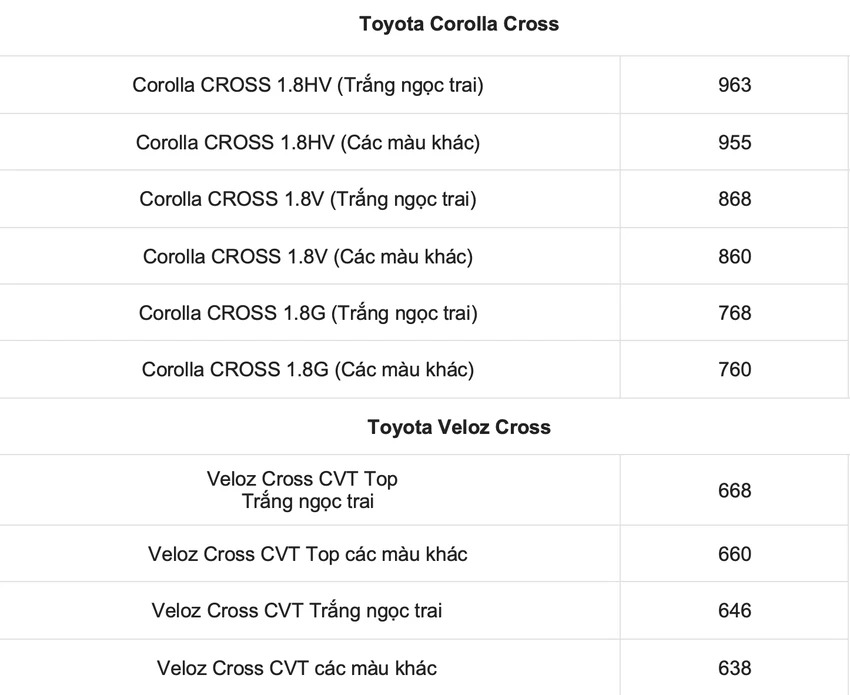Image resolution: width=850 pixels, height=695 pixels.
Task: Click the 955 price value
Action: pyautogui.click(x=735, y=143)
